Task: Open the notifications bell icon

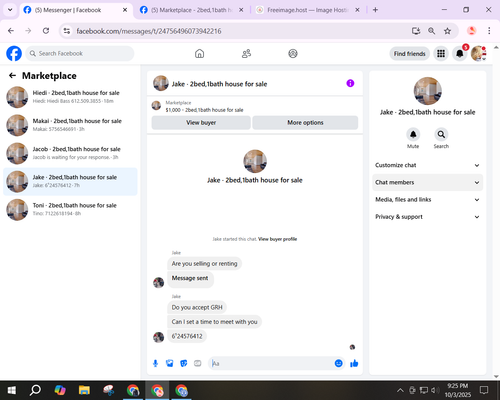Action: 460,53
